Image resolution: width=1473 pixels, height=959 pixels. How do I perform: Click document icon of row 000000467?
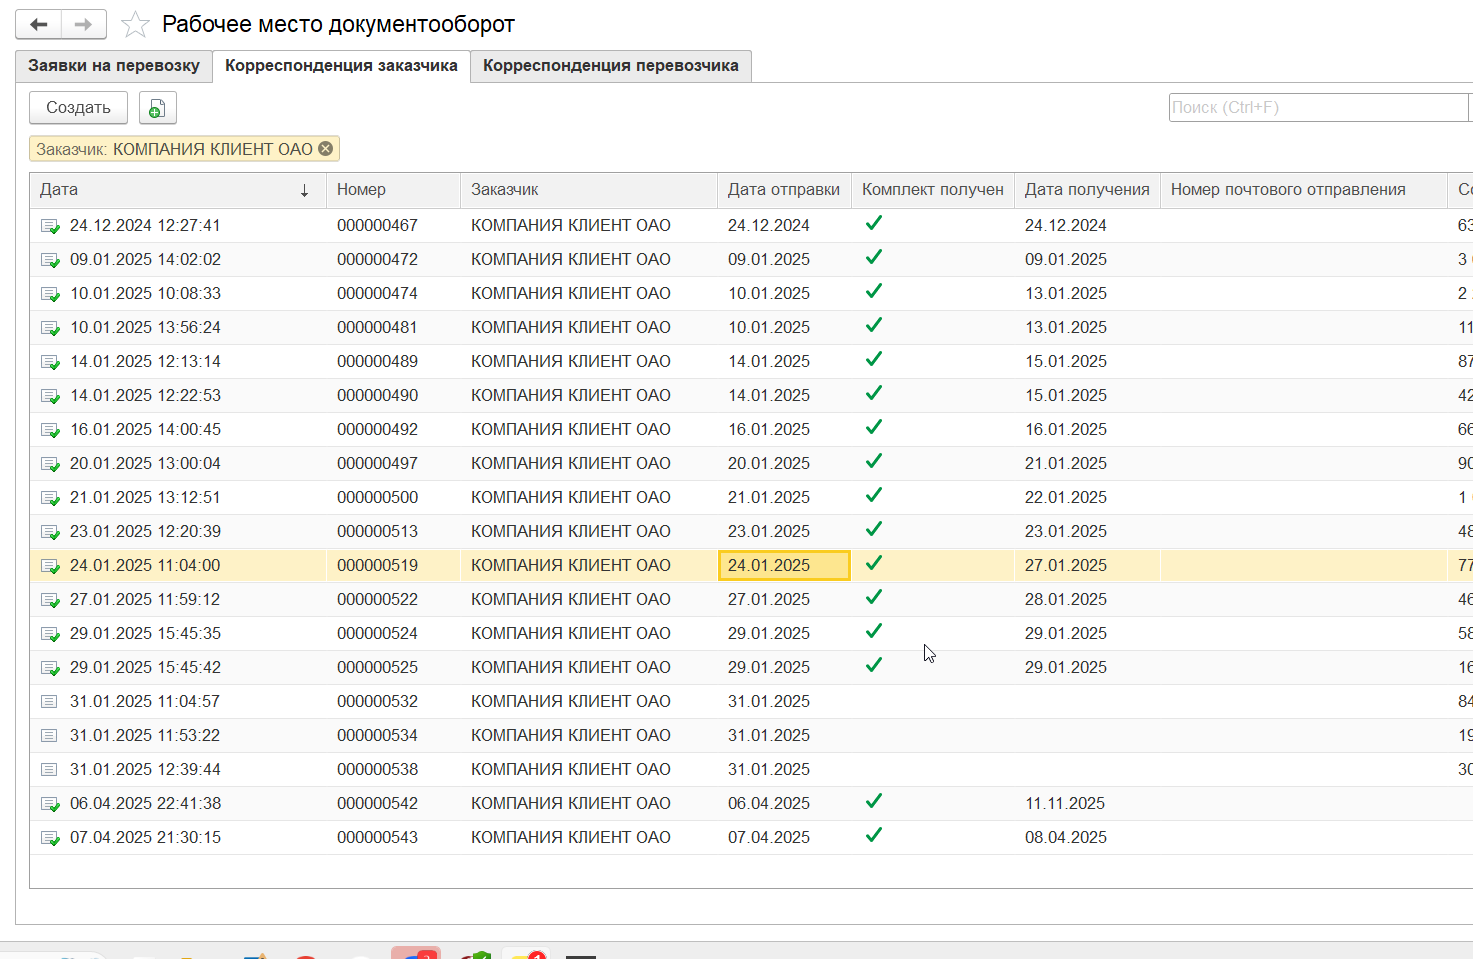tap(49, 226)
